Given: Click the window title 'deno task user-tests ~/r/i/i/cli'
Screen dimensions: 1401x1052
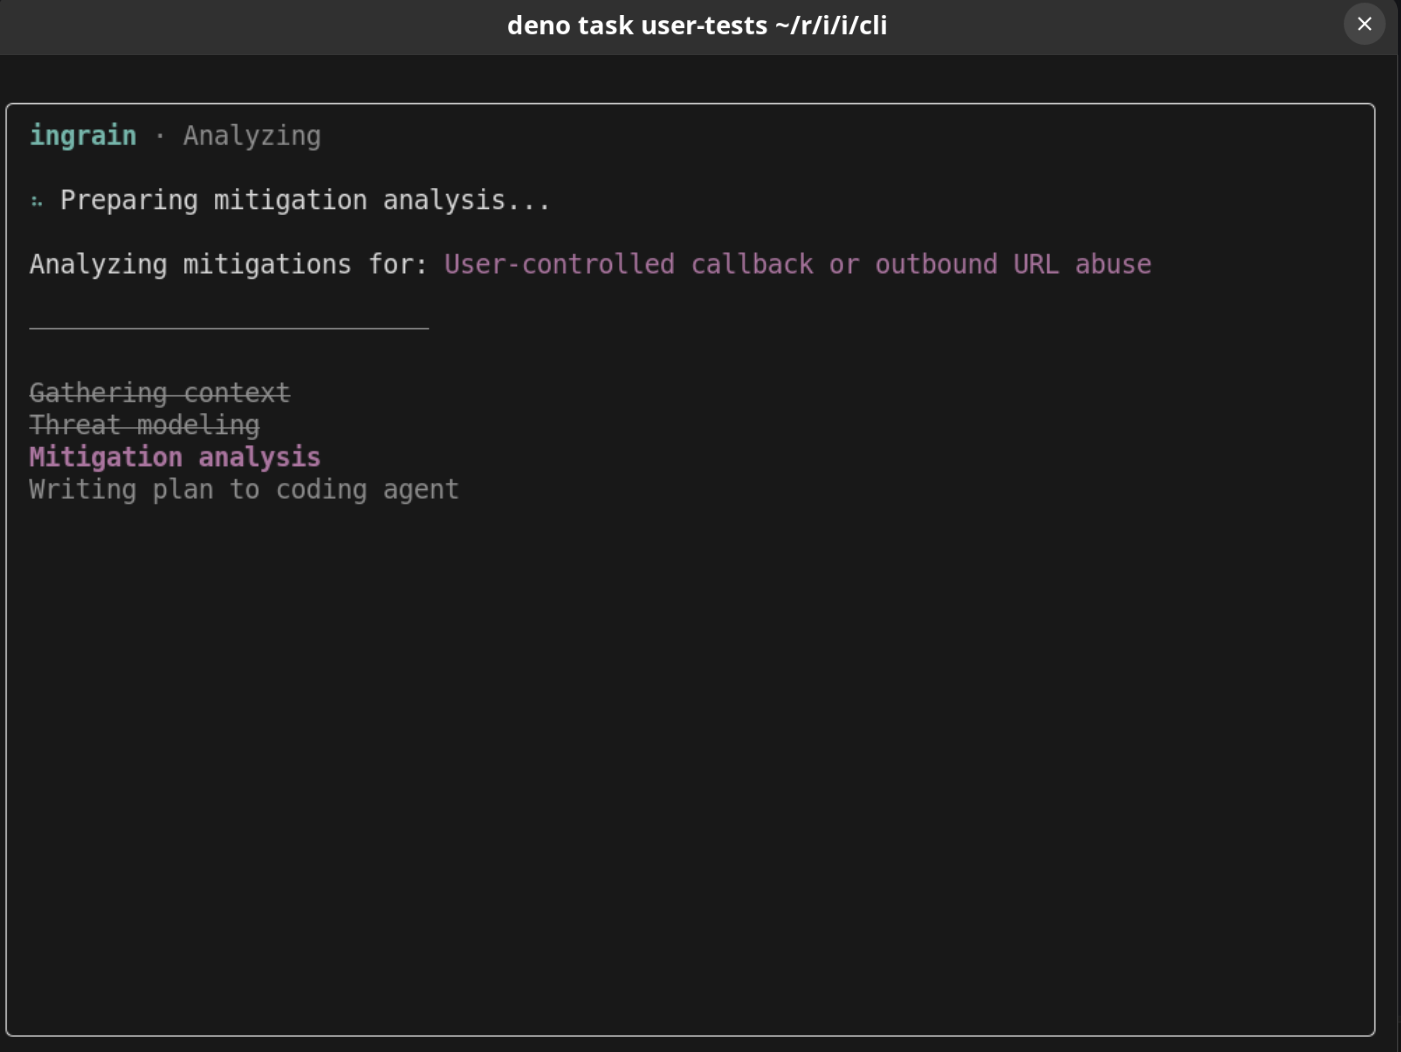Looking at the screenshot, I should point(697,25).
